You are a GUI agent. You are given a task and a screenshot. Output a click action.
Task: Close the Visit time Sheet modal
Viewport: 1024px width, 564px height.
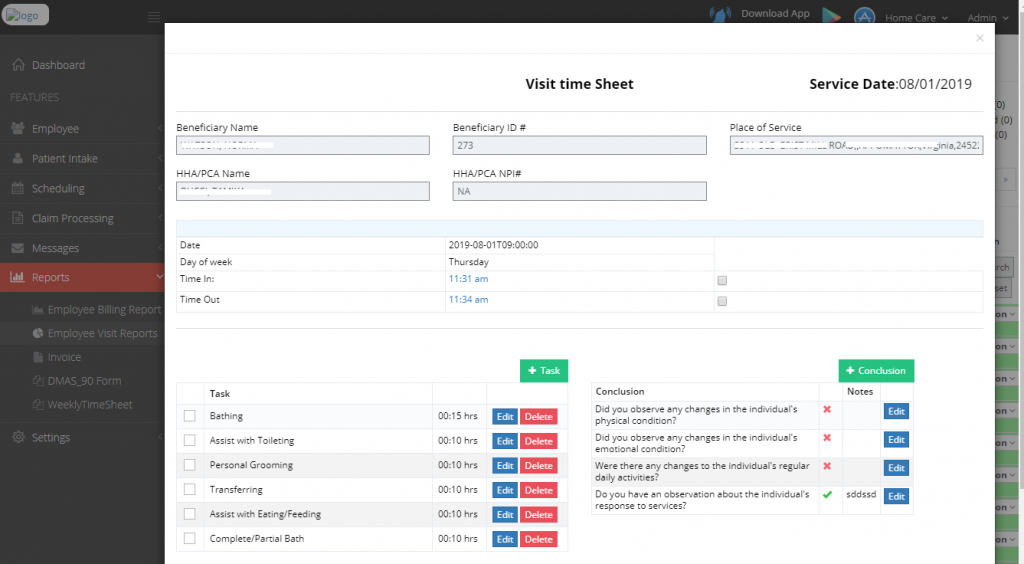pyautogui.click(x=980, y=38)
